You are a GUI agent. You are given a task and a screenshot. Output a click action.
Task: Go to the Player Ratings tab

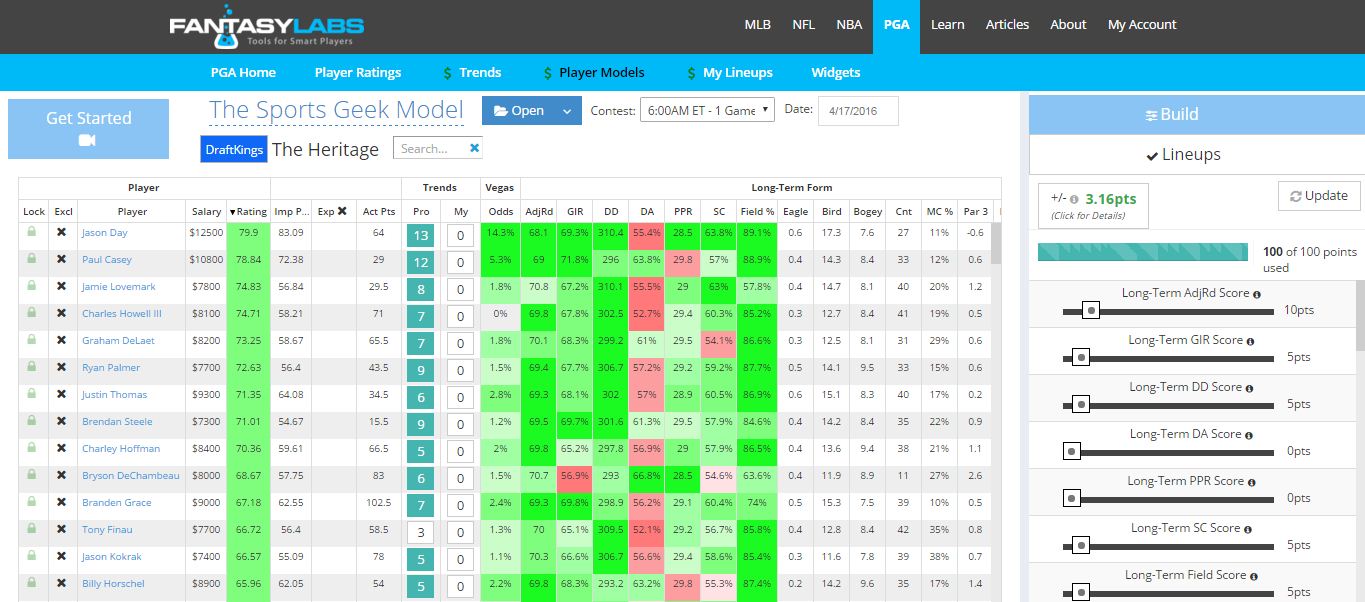[x=358, y=72]
